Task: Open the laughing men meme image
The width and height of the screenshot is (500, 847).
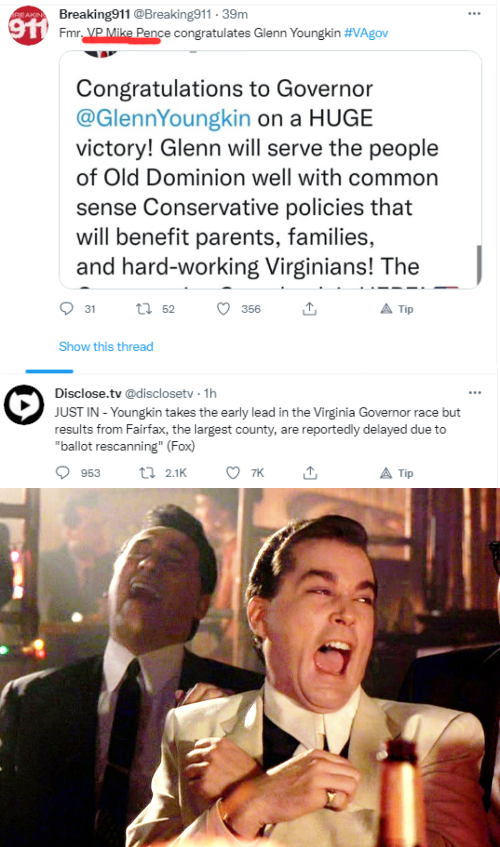Action: coord(250,667)
